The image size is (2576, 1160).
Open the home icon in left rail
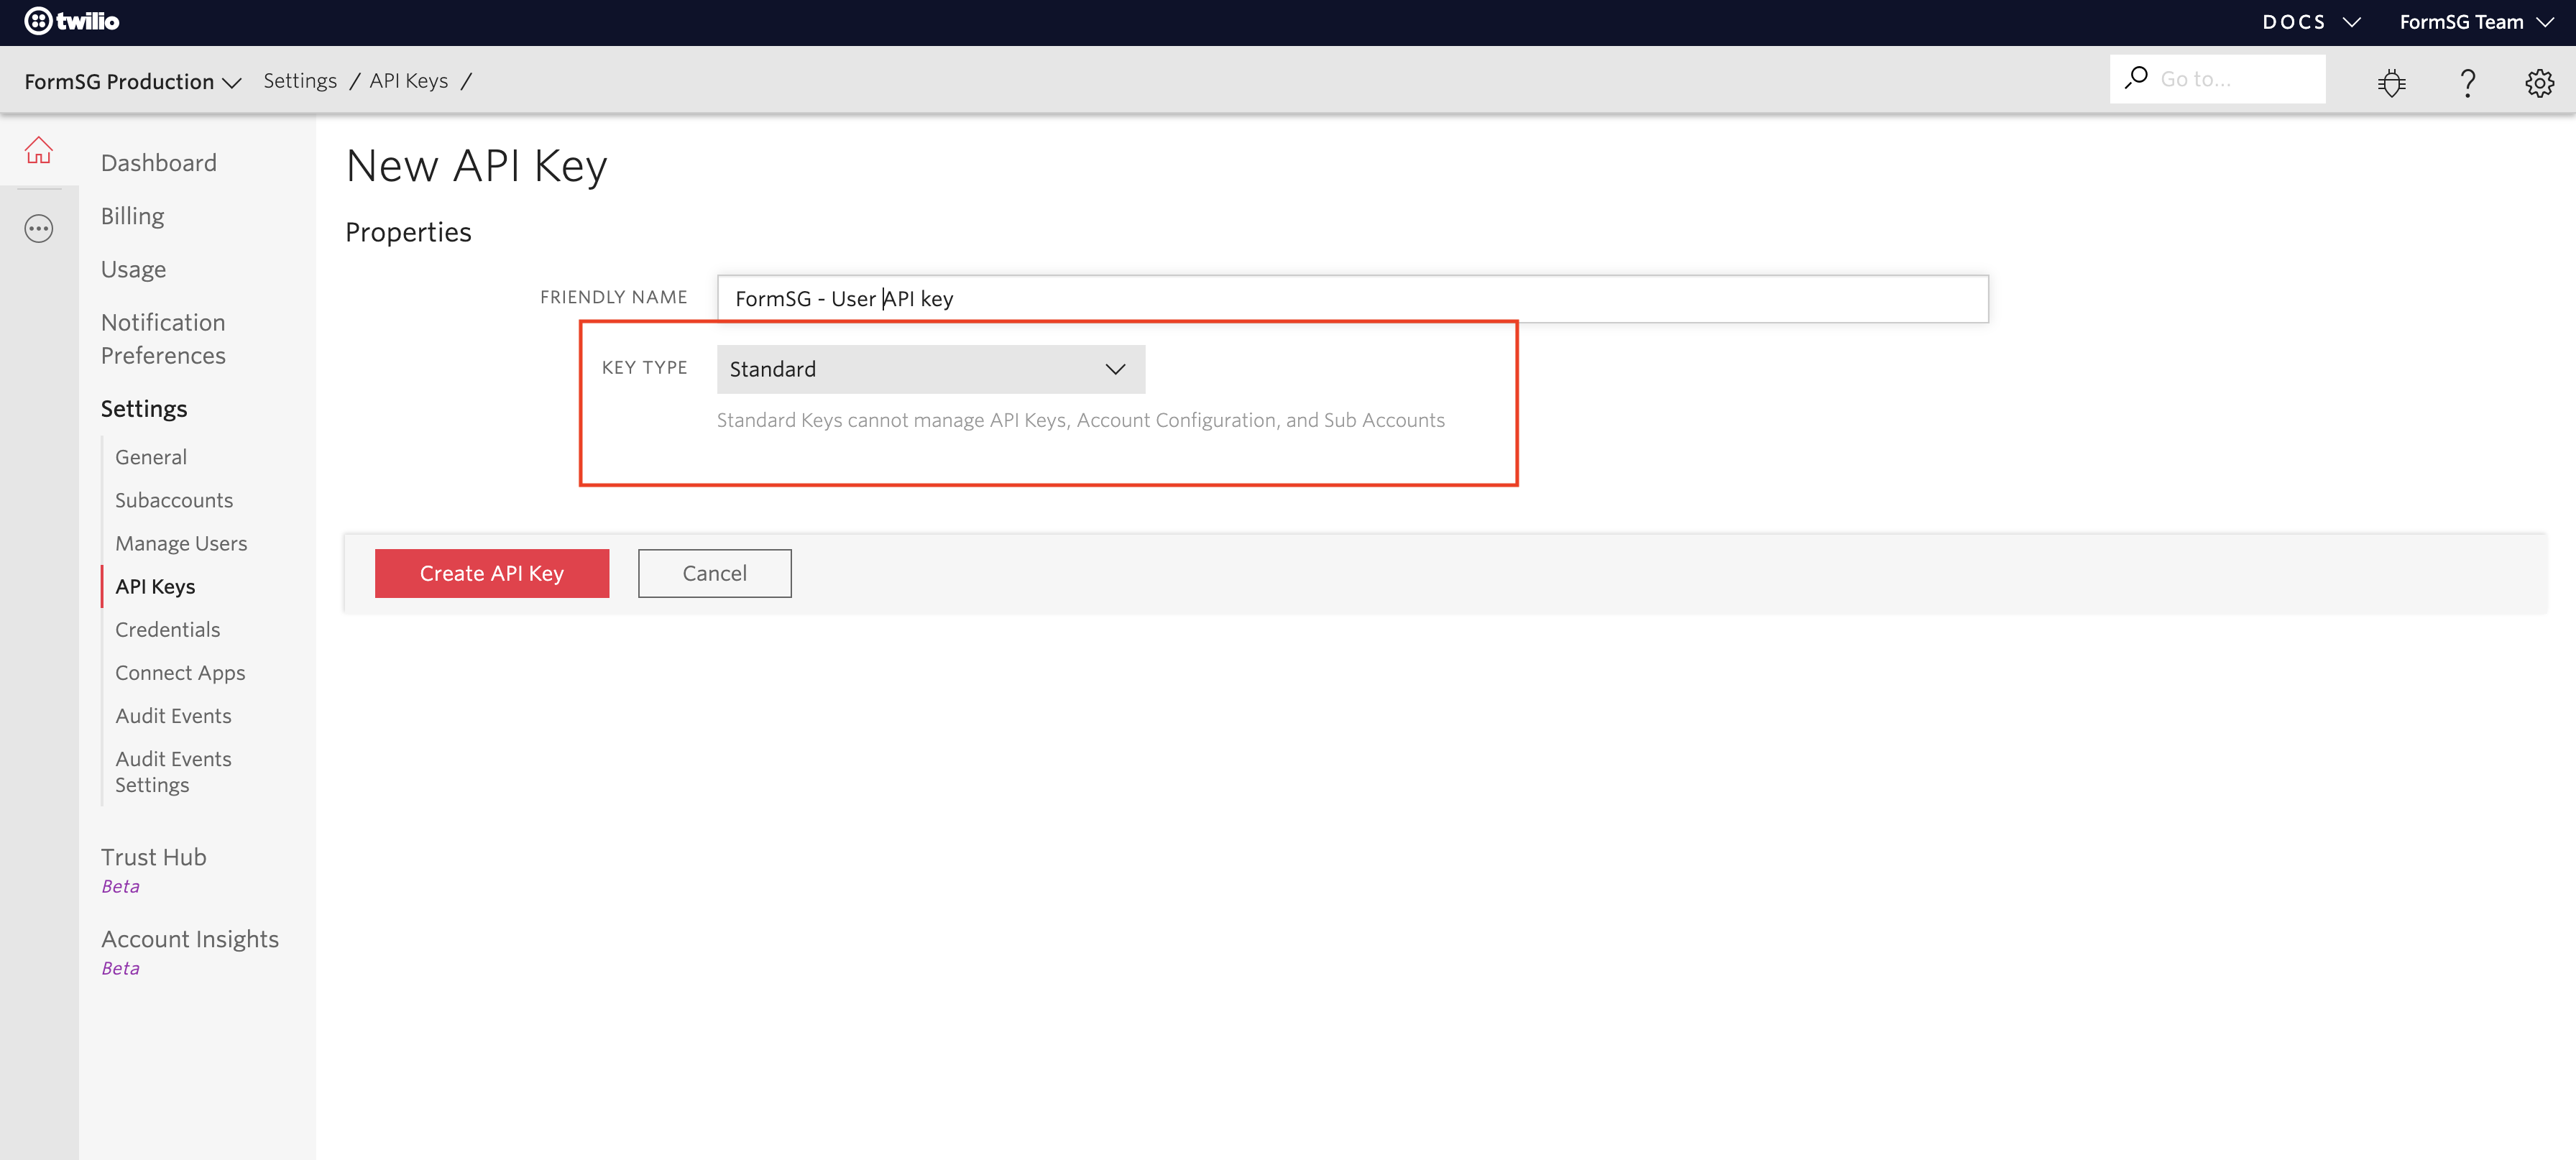39,150
